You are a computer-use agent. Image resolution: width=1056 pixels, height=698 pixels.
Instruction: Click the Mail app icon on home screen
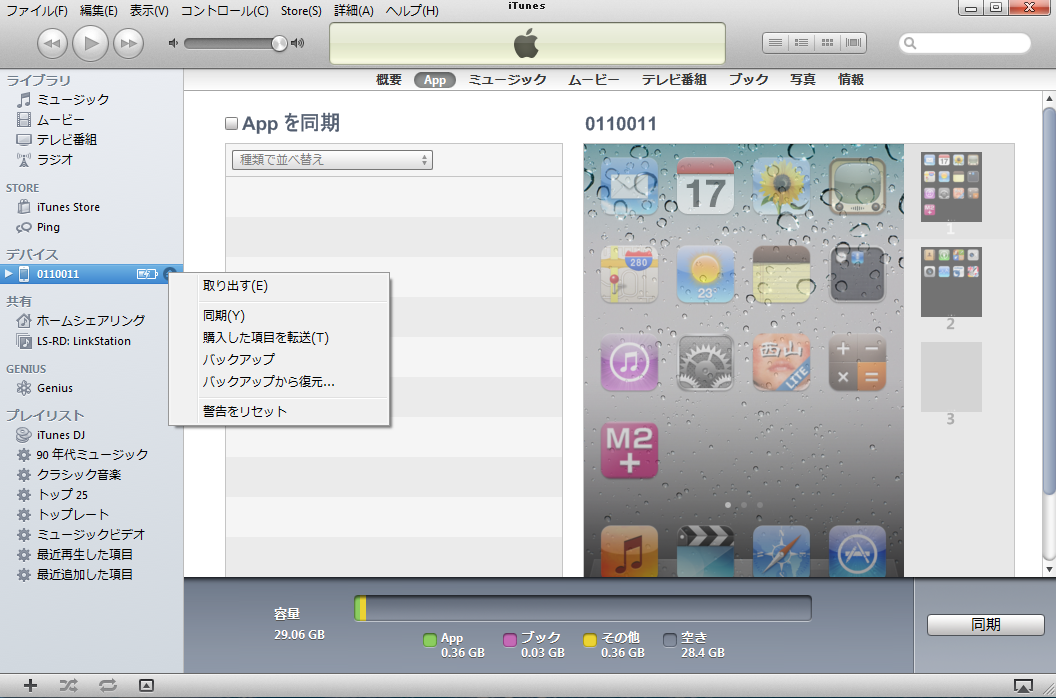[629, 186]
